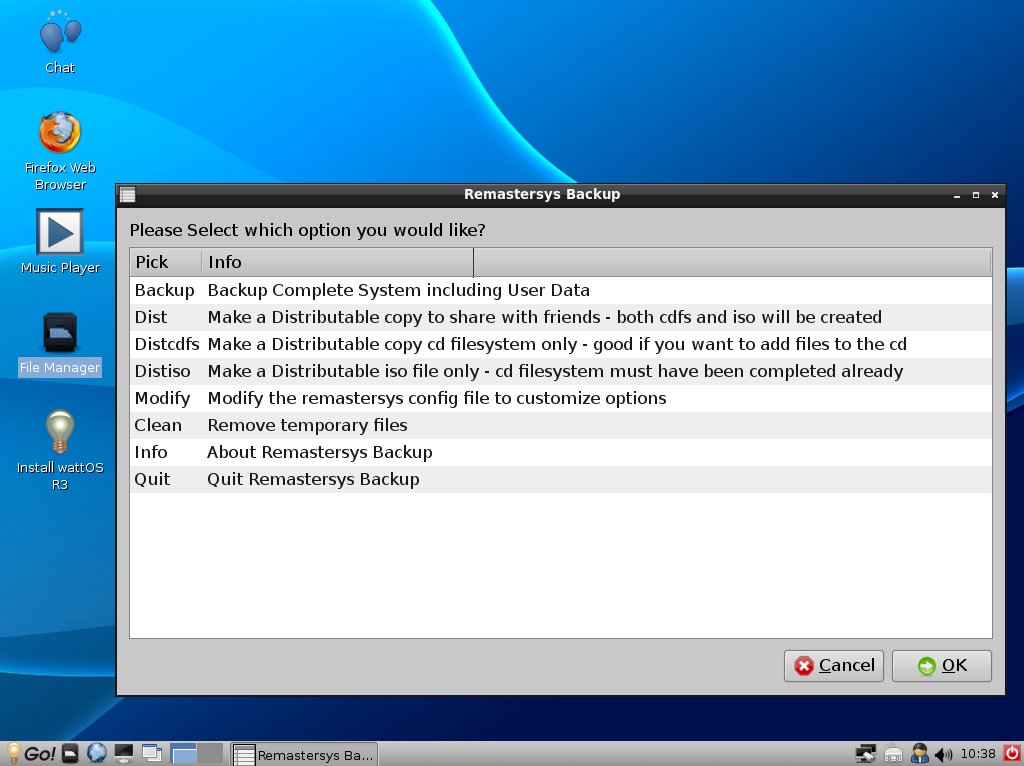Image resolution: width=1024 pixels, height=766 pixels.
Task: Open the Go! start menu in taskbar
Action: pos(31,754)
